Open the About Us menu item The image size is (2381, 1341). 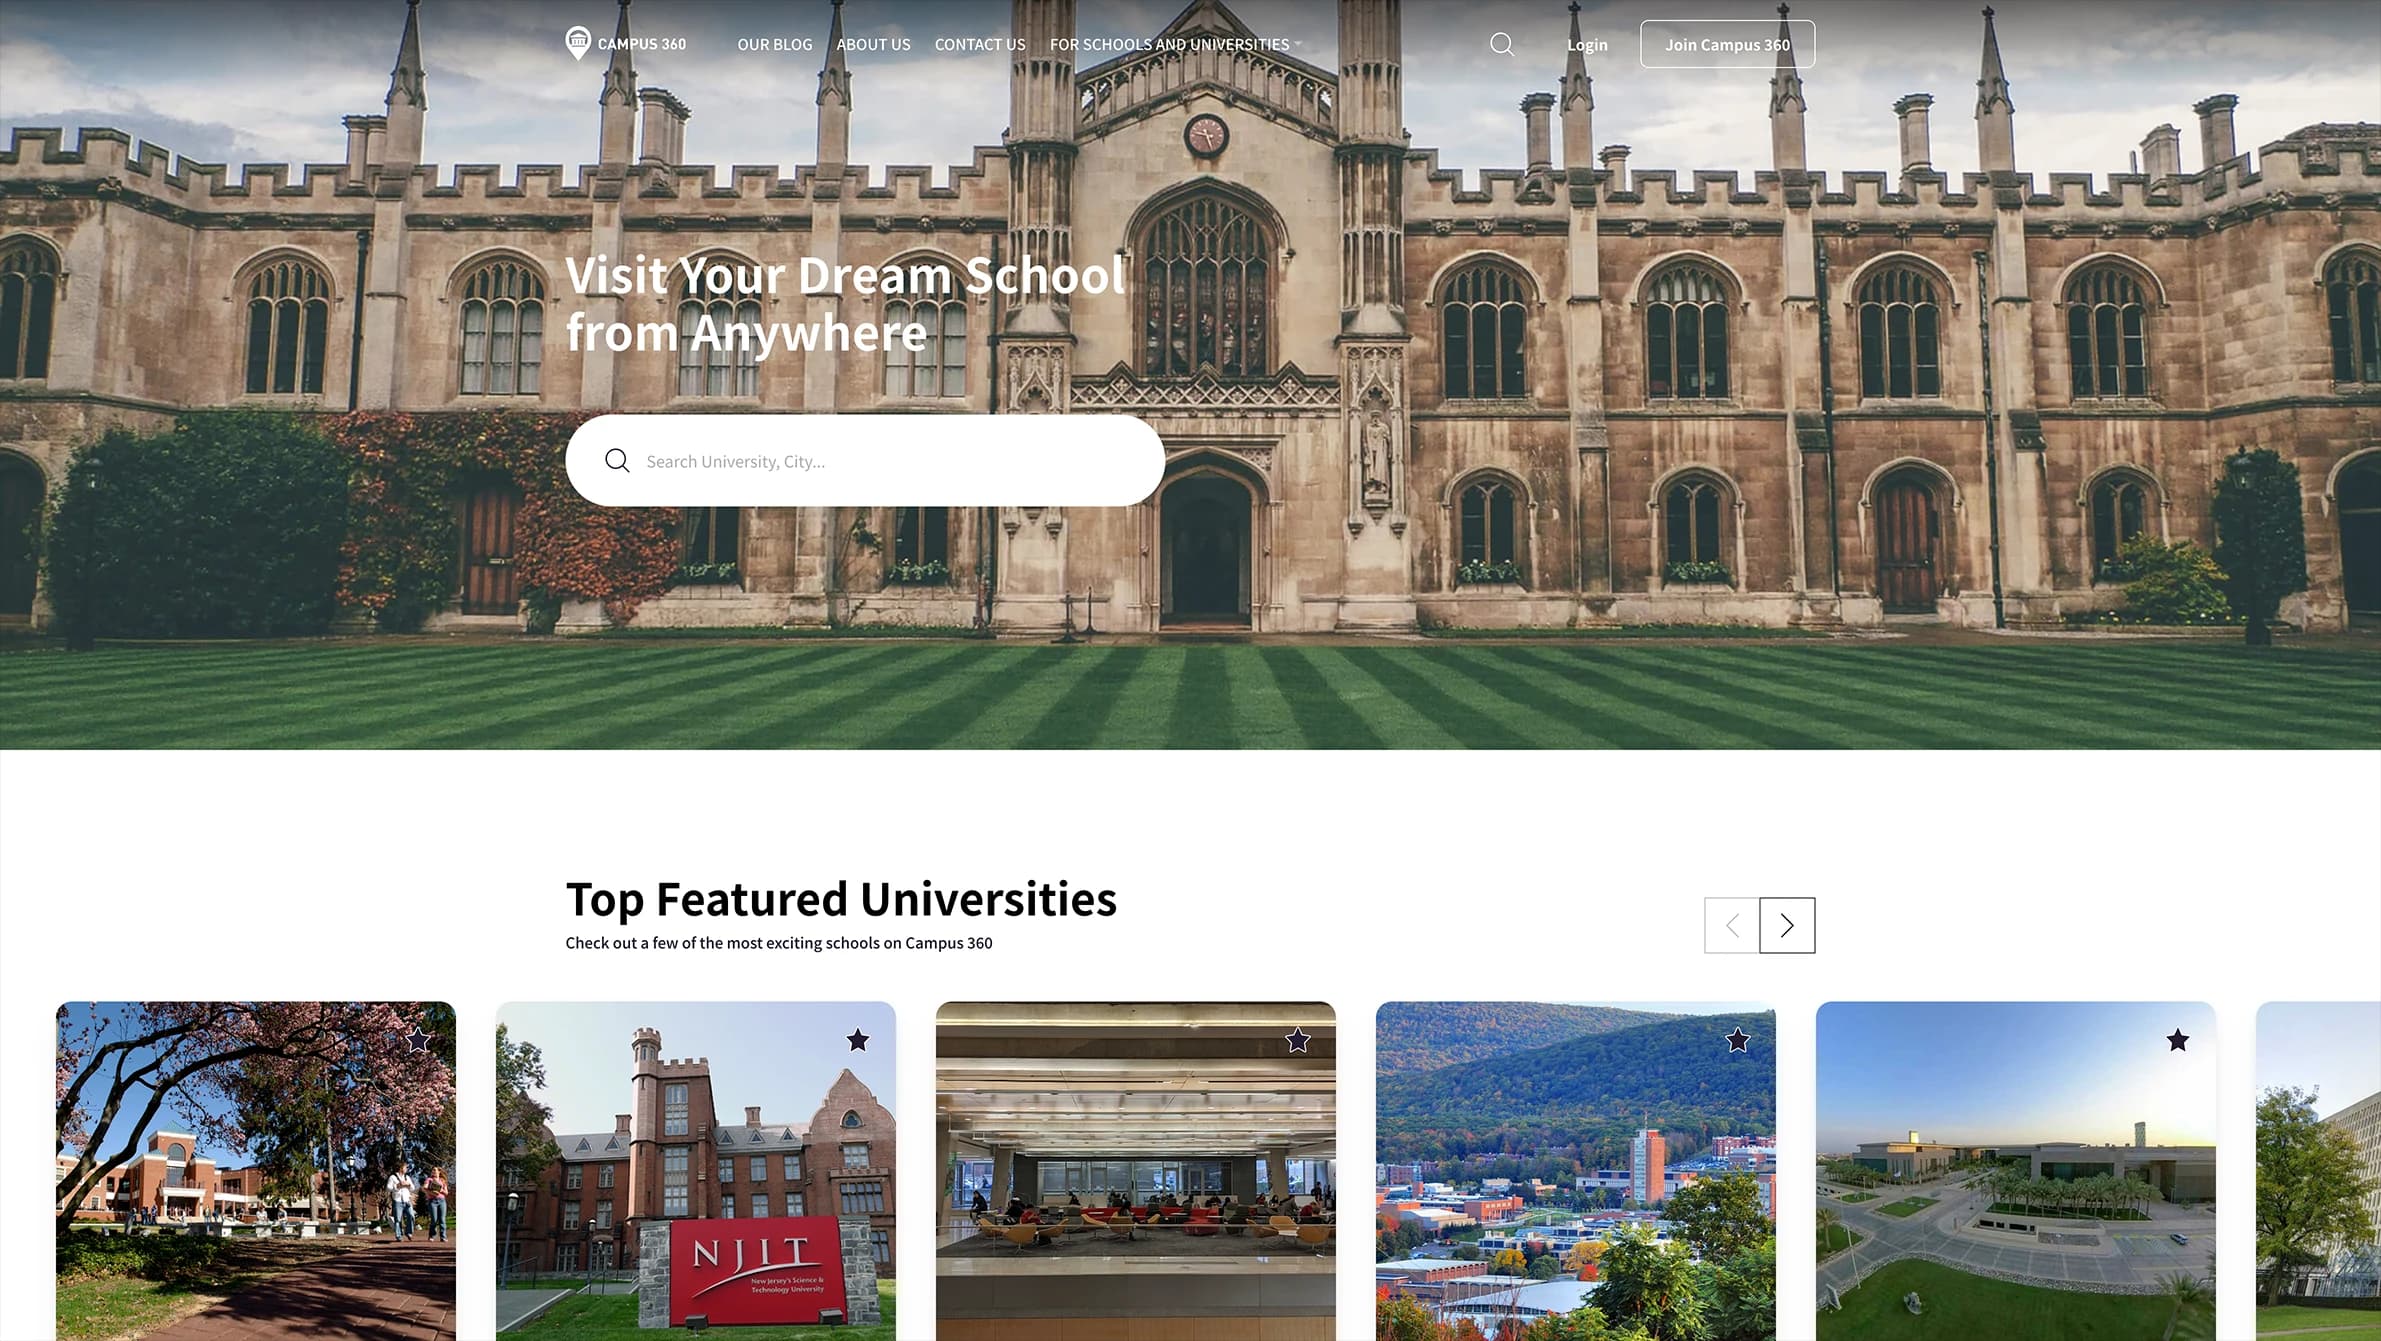coord(873,44)
